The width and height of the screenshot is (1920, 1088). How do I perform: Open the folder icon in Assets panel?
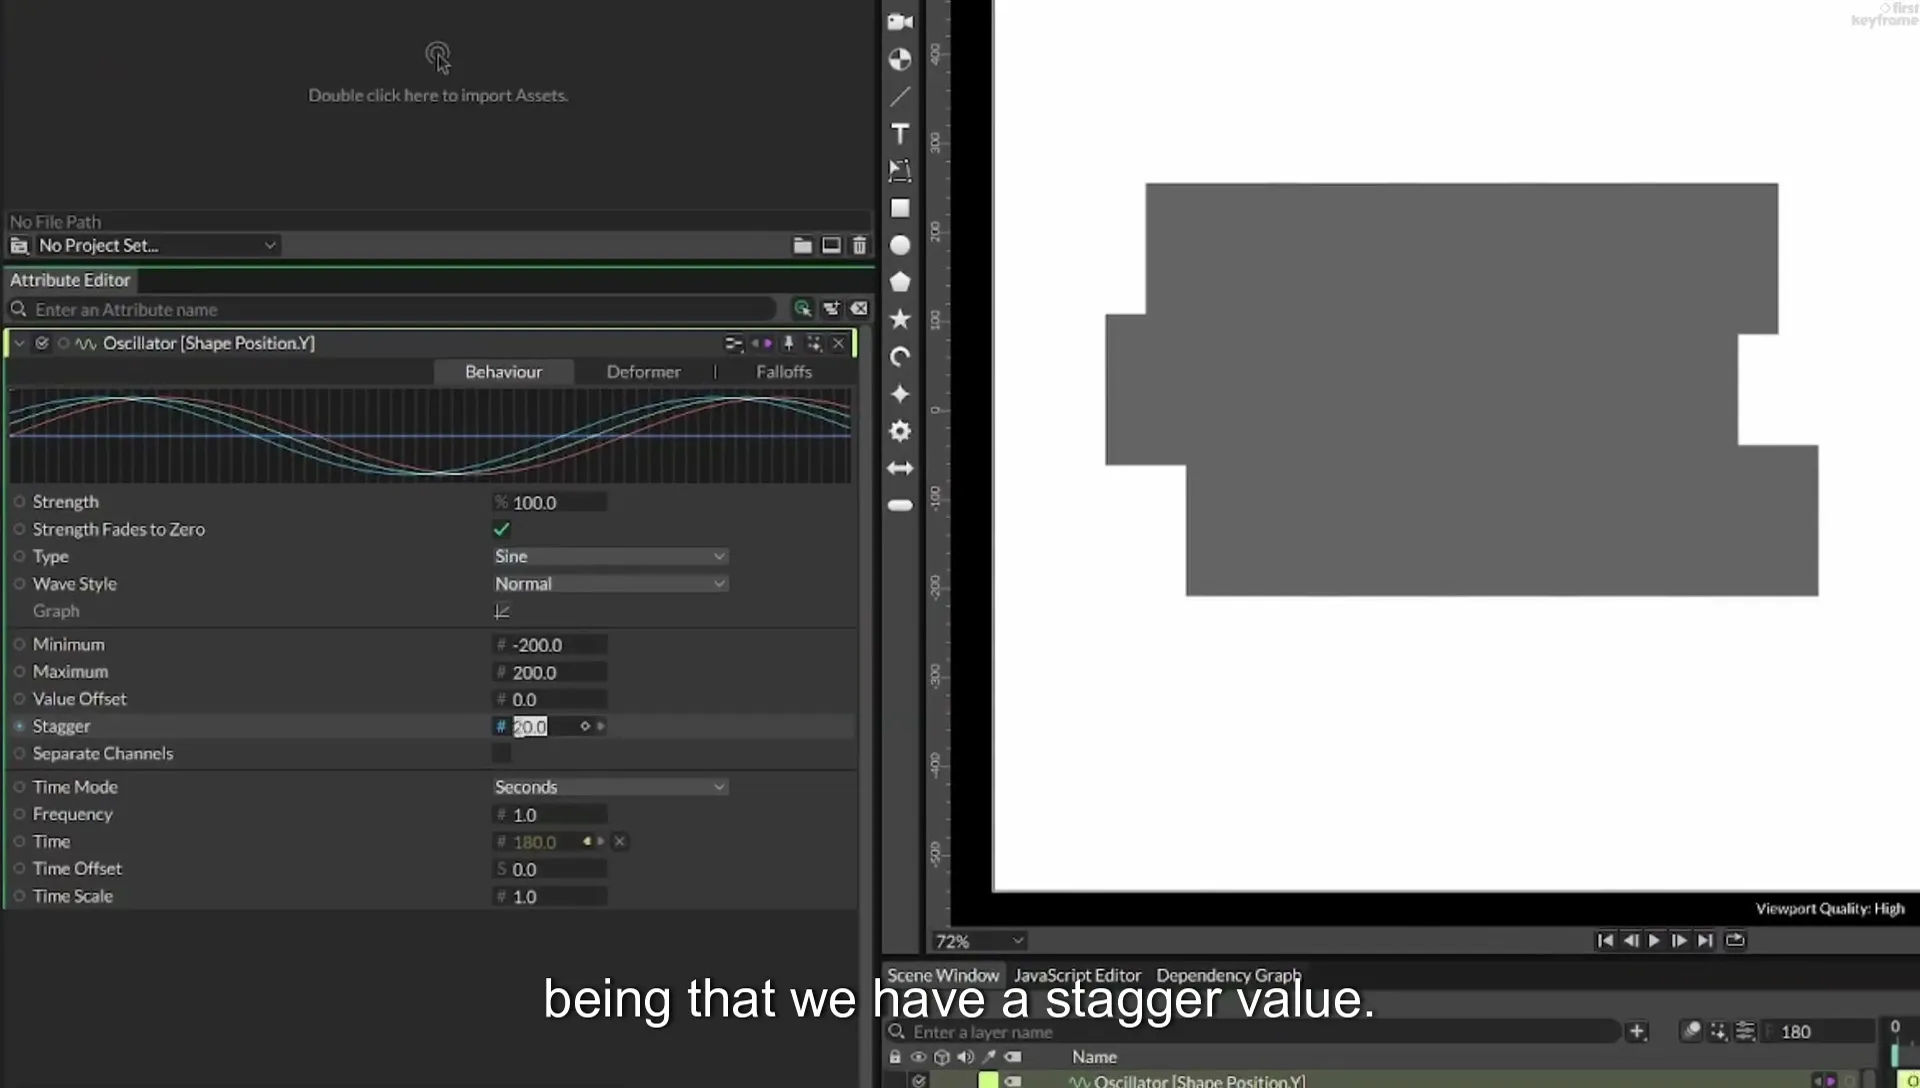(802, 245)
